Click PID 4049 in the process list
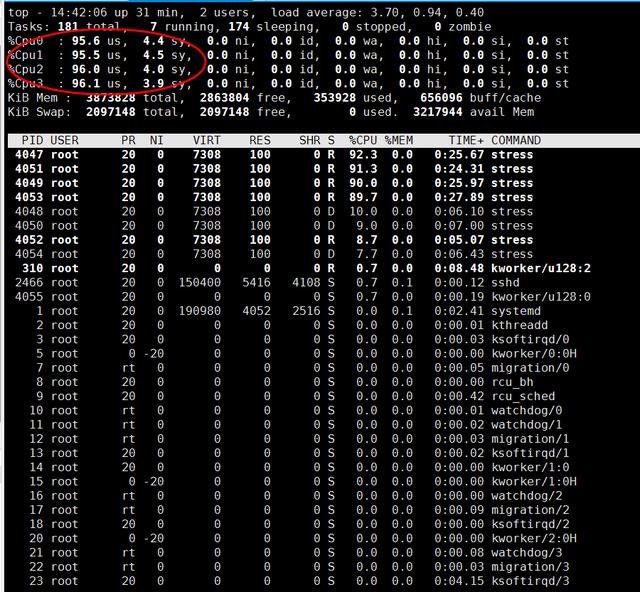The width and height of the screenshot is (640, 592). 29,183
